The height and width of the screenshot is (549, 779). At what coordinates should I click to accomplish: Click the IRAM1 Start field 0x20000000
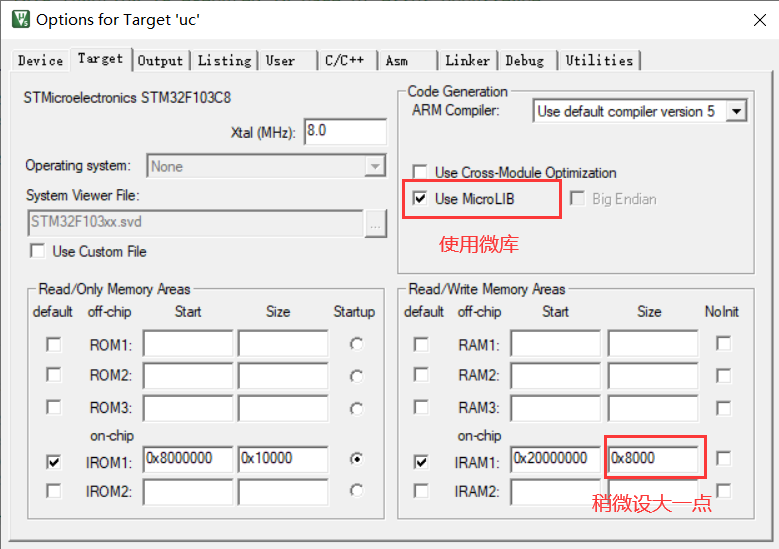555,459
